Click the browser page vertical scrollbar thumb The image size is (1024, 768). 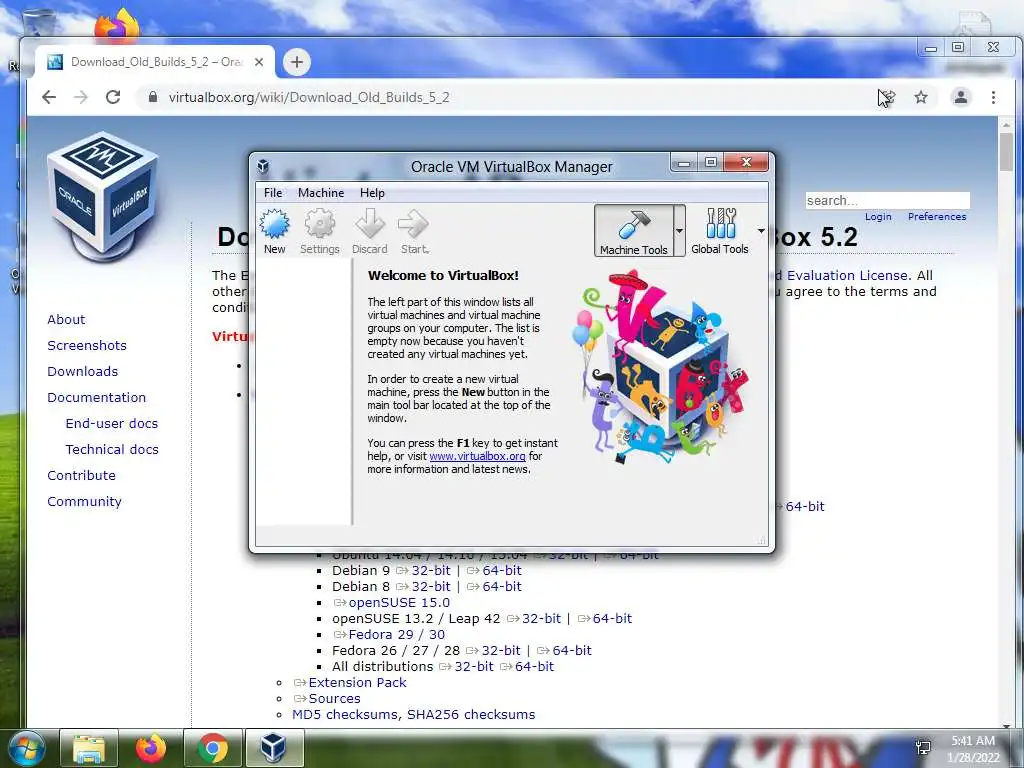pyautogui.click(x=1006, y=152)
